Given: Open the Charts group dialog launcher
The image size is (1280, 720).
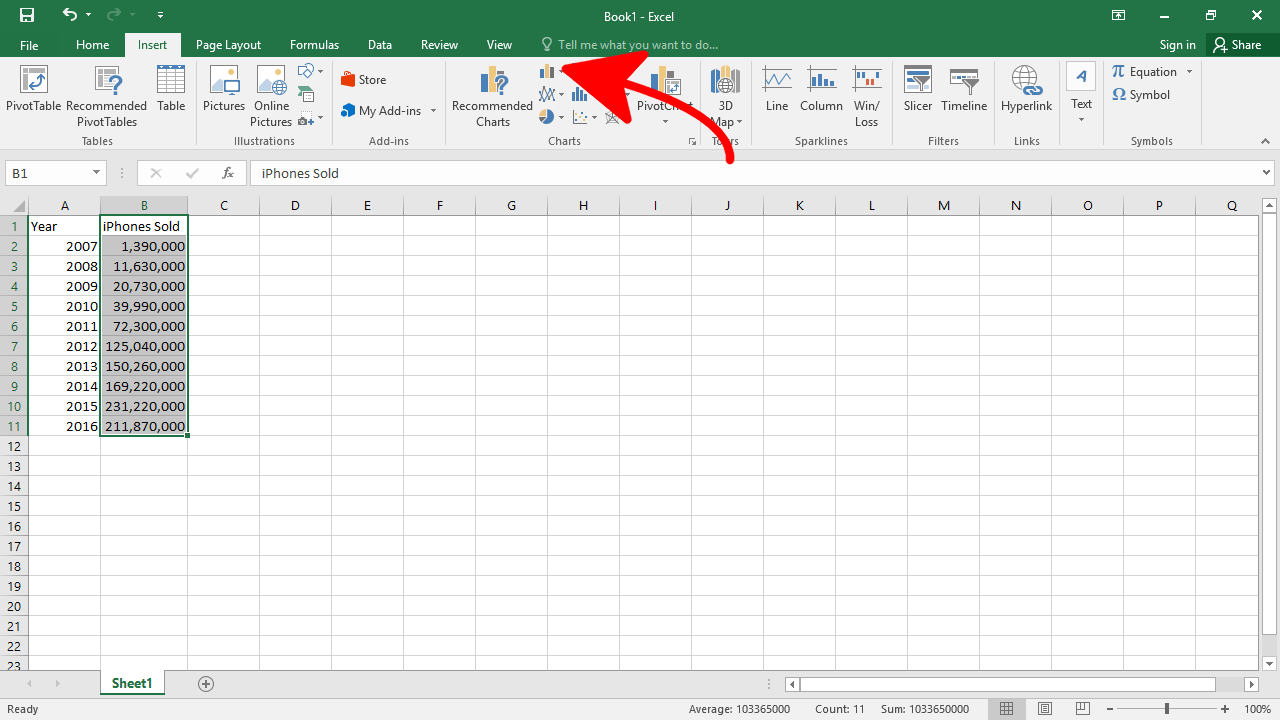Looking at the screenshot, I should [692, 142].
